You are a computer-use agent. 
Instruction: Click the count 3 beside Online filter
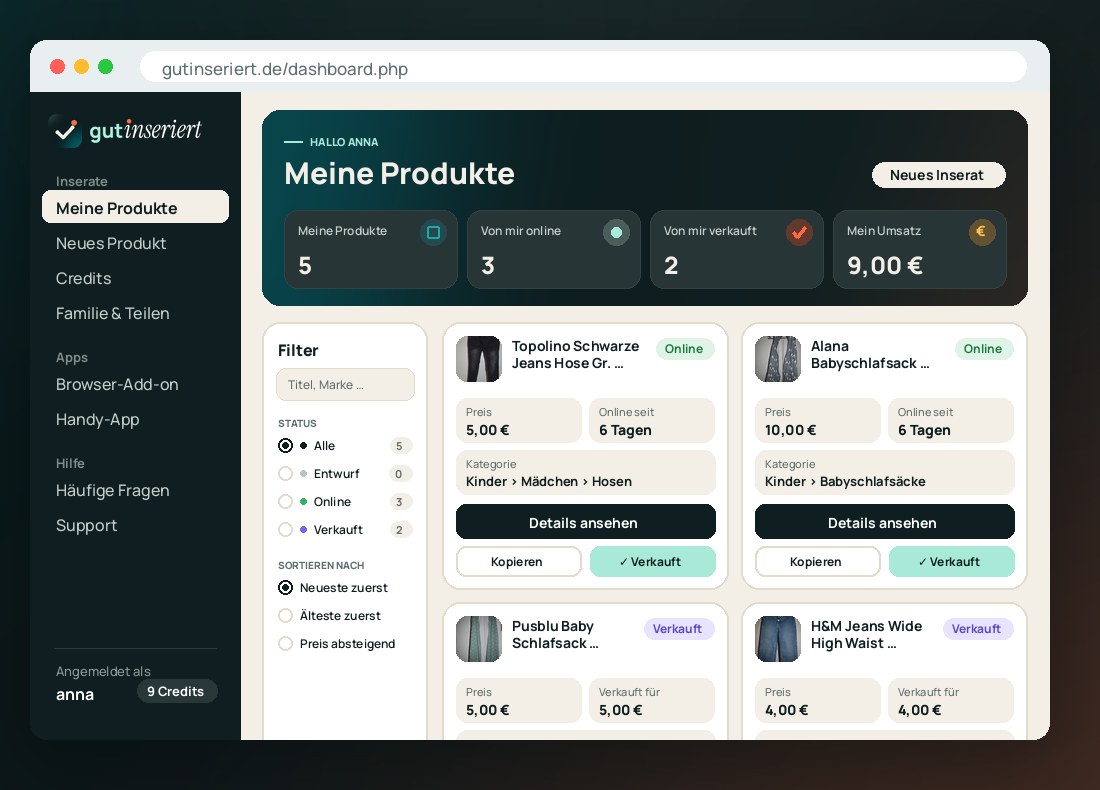pyautogui.click(x=399, y=502)
